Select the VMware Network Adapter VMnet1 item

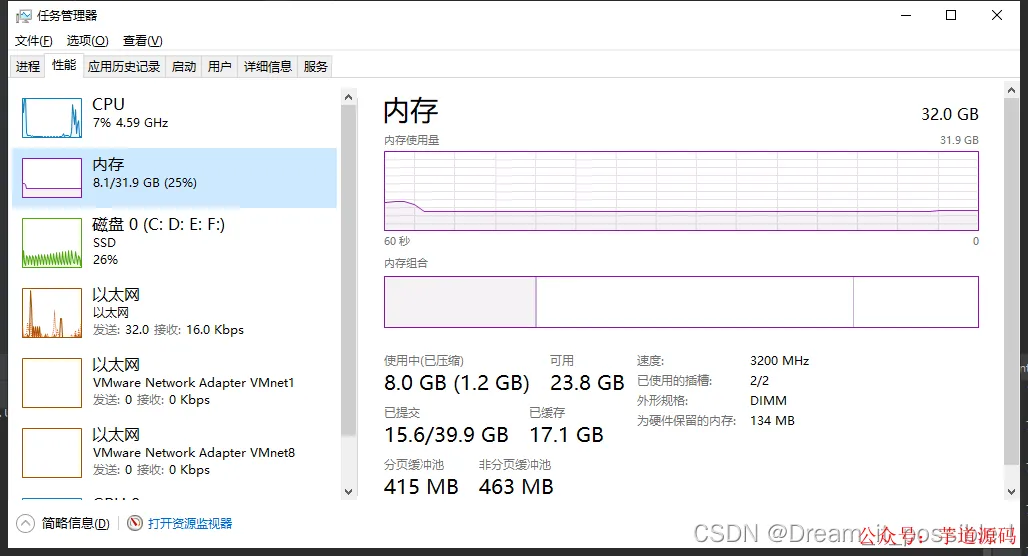[x=174, y=382]
